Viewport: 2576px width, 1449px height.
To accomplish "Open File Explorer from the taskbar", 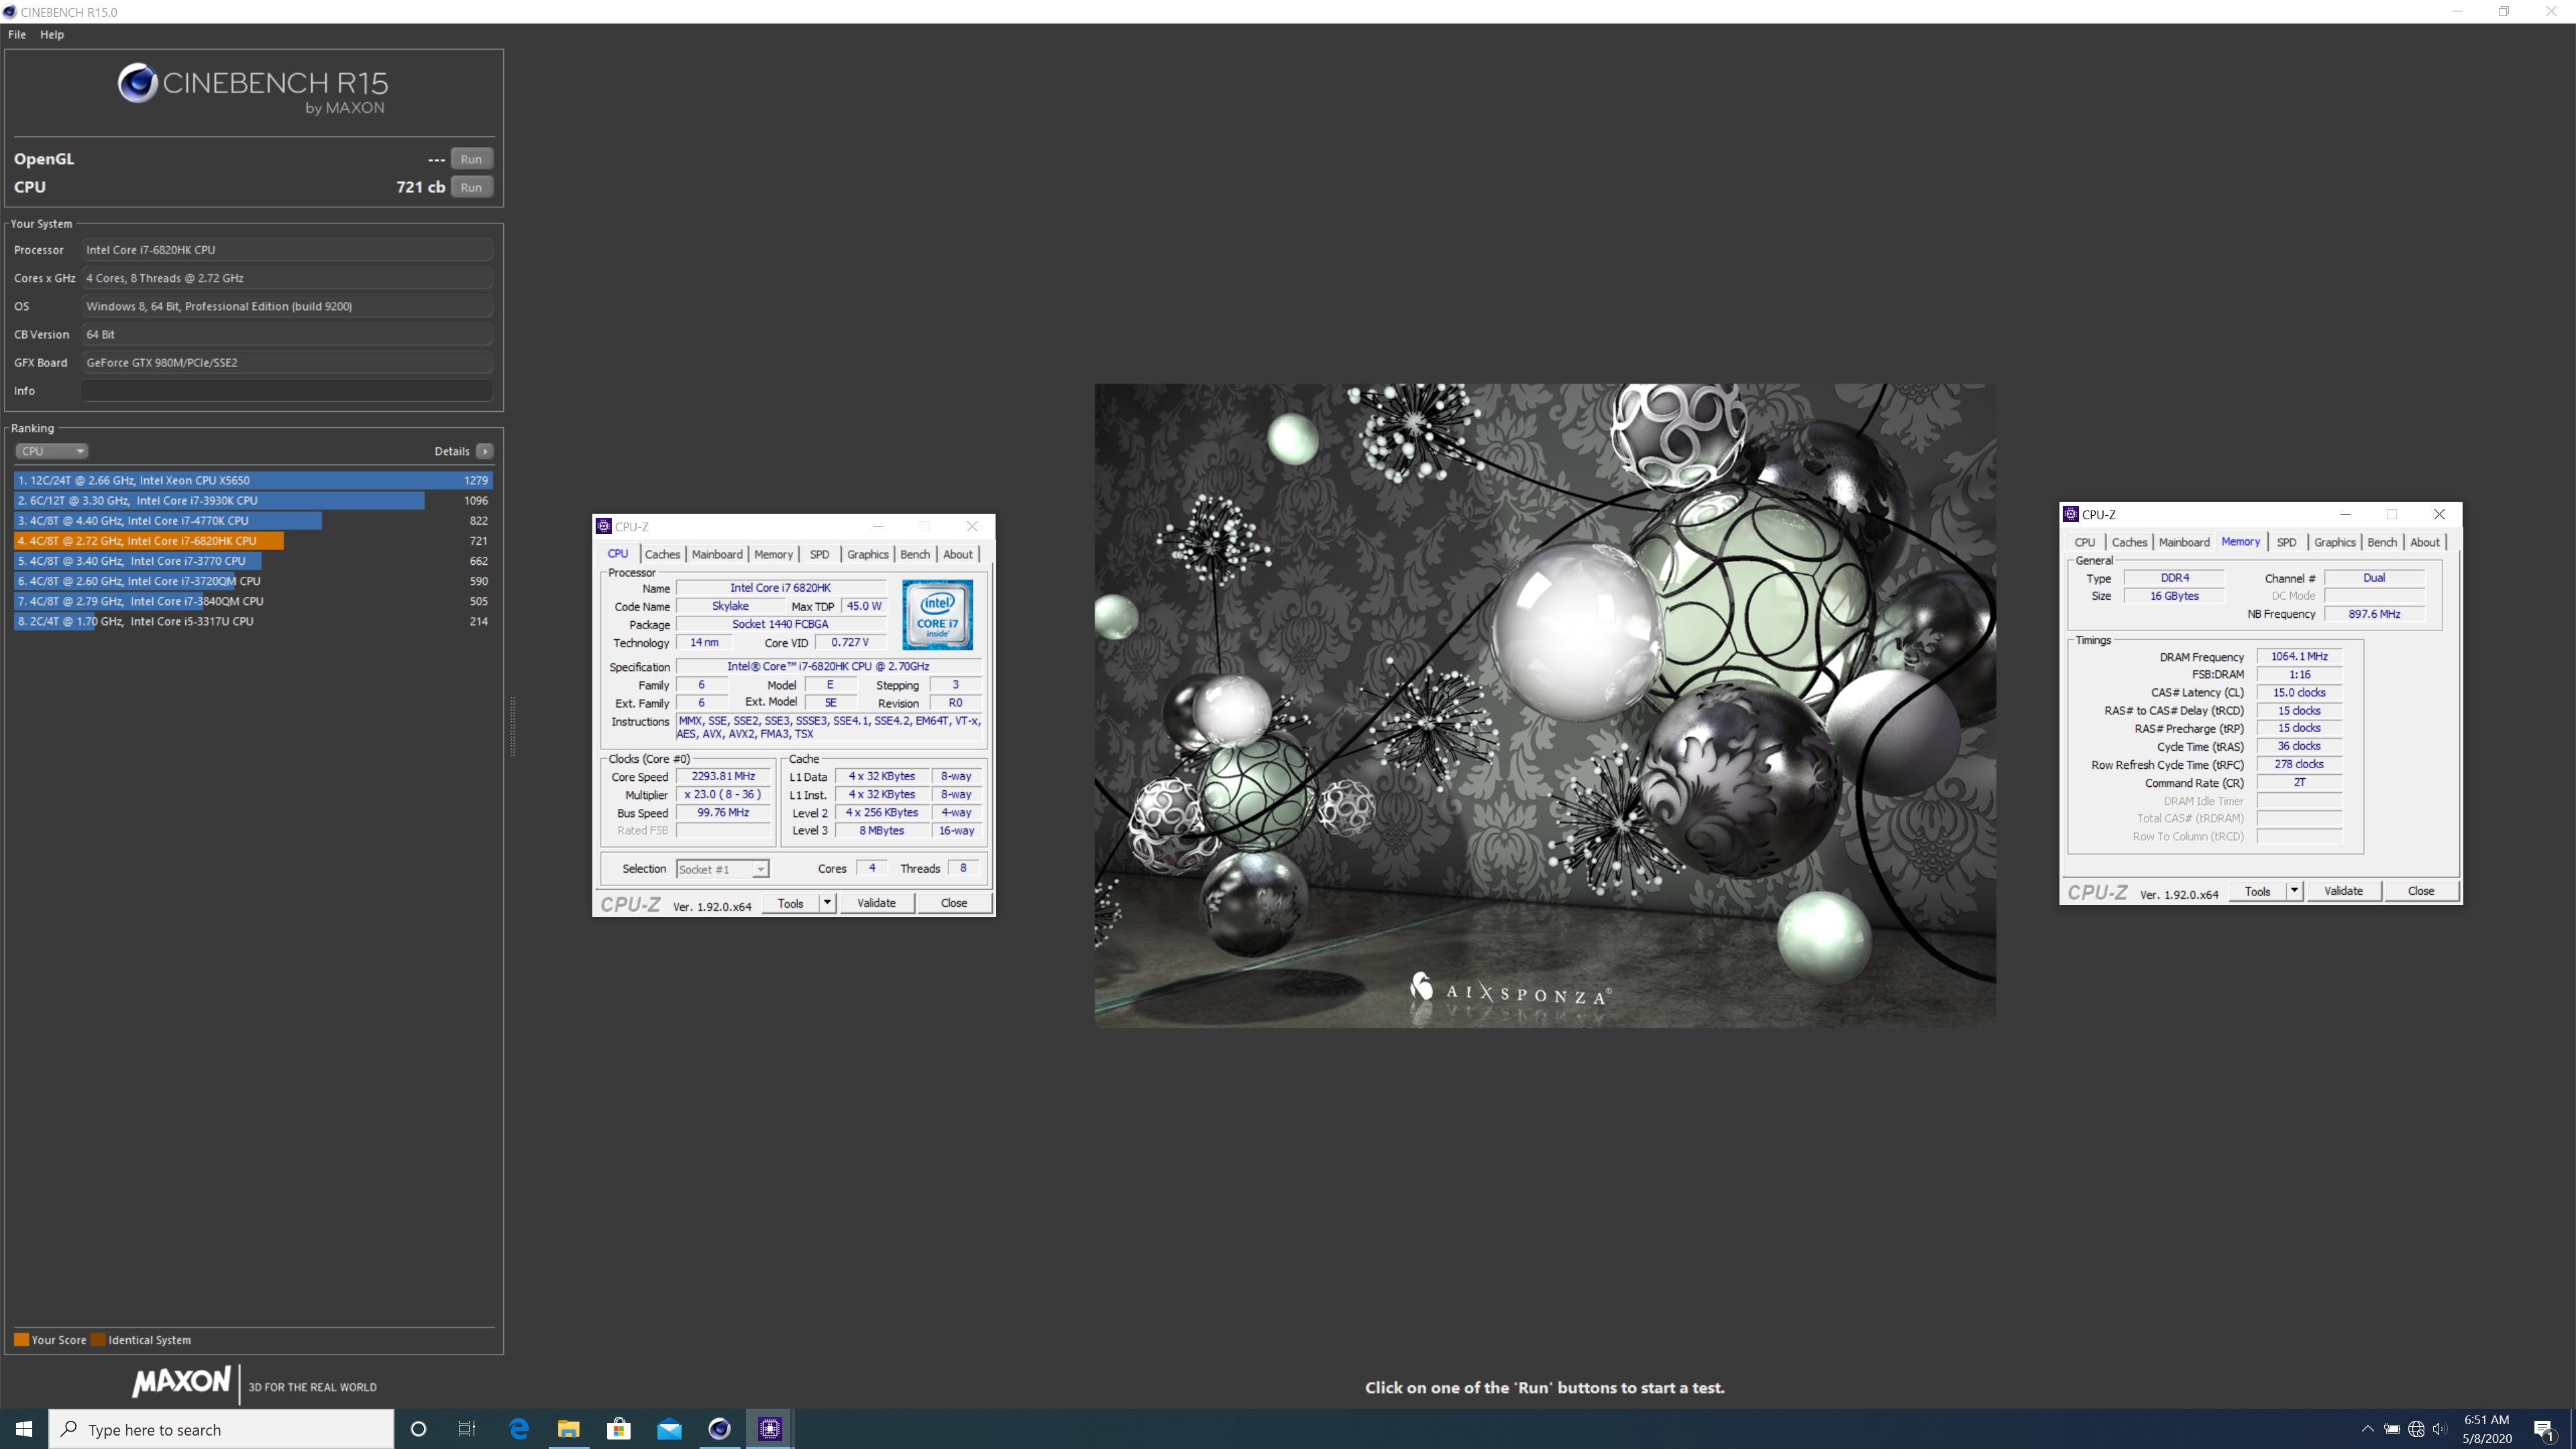I will coord(569,1429).
